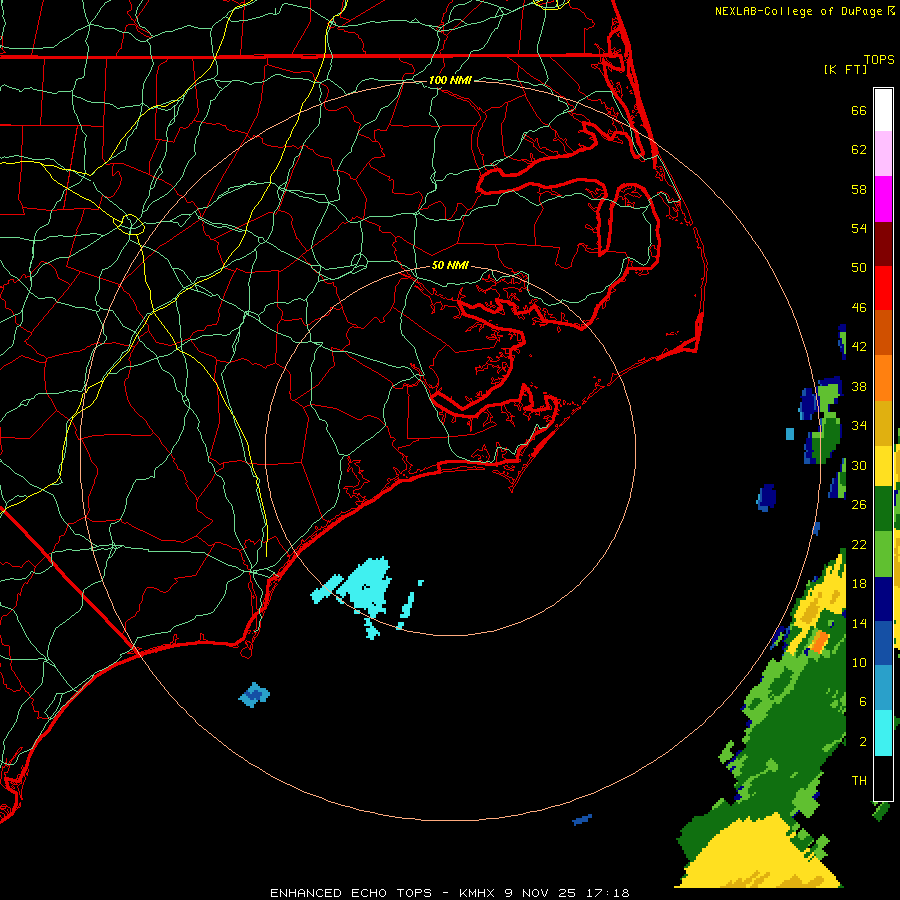Image resolution: width=900 pixels, height=900 pixels.
Task: Click the 'TH' legend label
Action: pyautogui.click(x=859, y=781)
